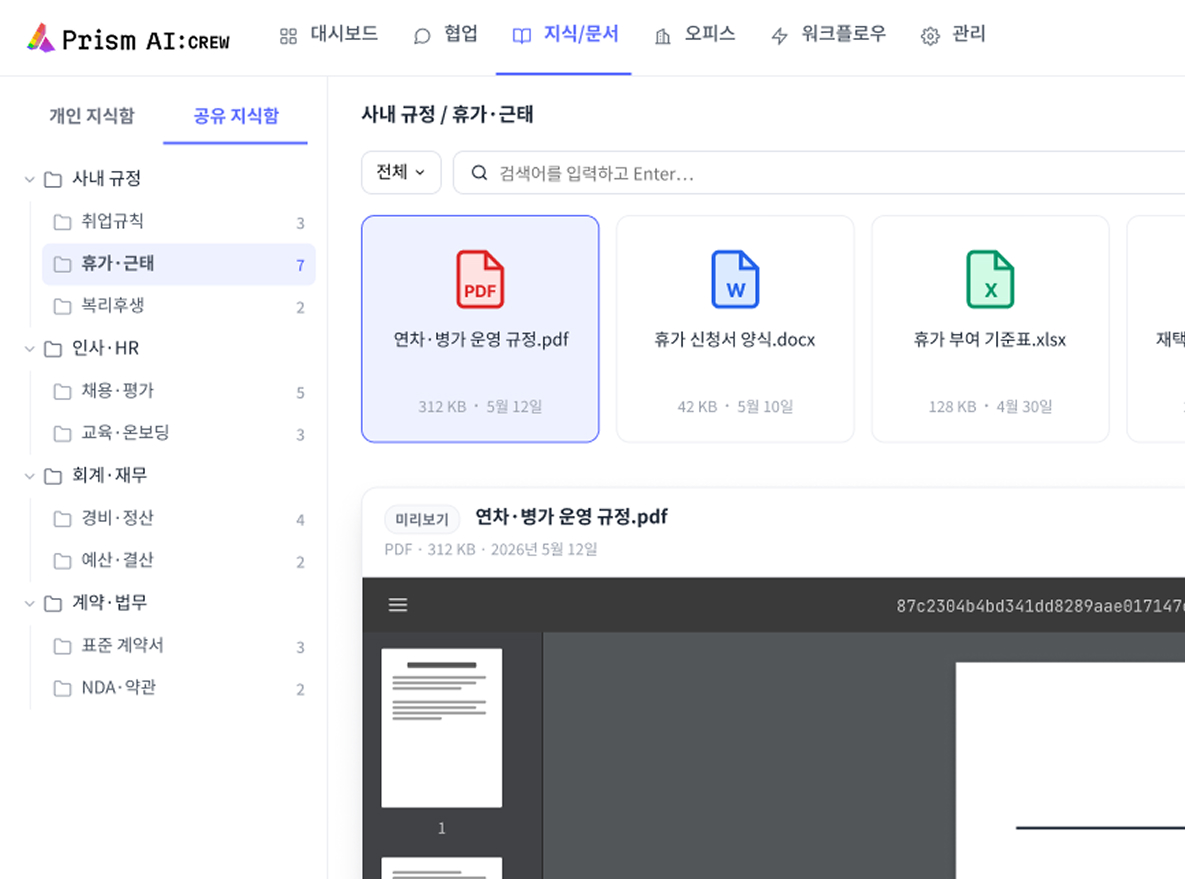This screenshot has width=1185, height=879.
Task: Click the 오피스 building icon
Action: [x=663, y=36]
